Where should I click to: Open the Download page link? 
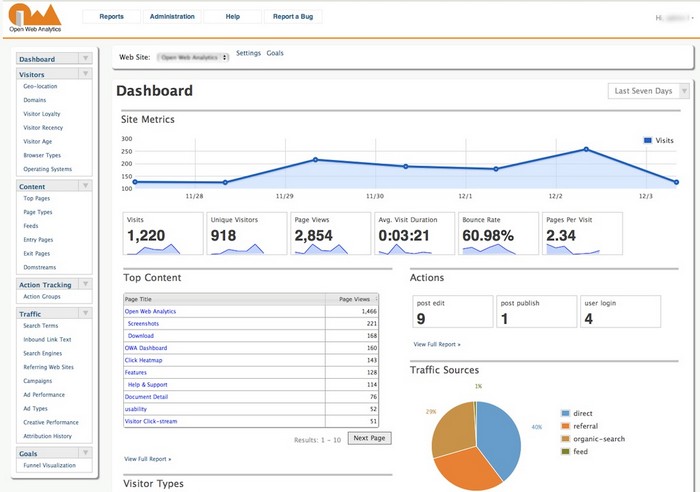(x=141, y=336)
